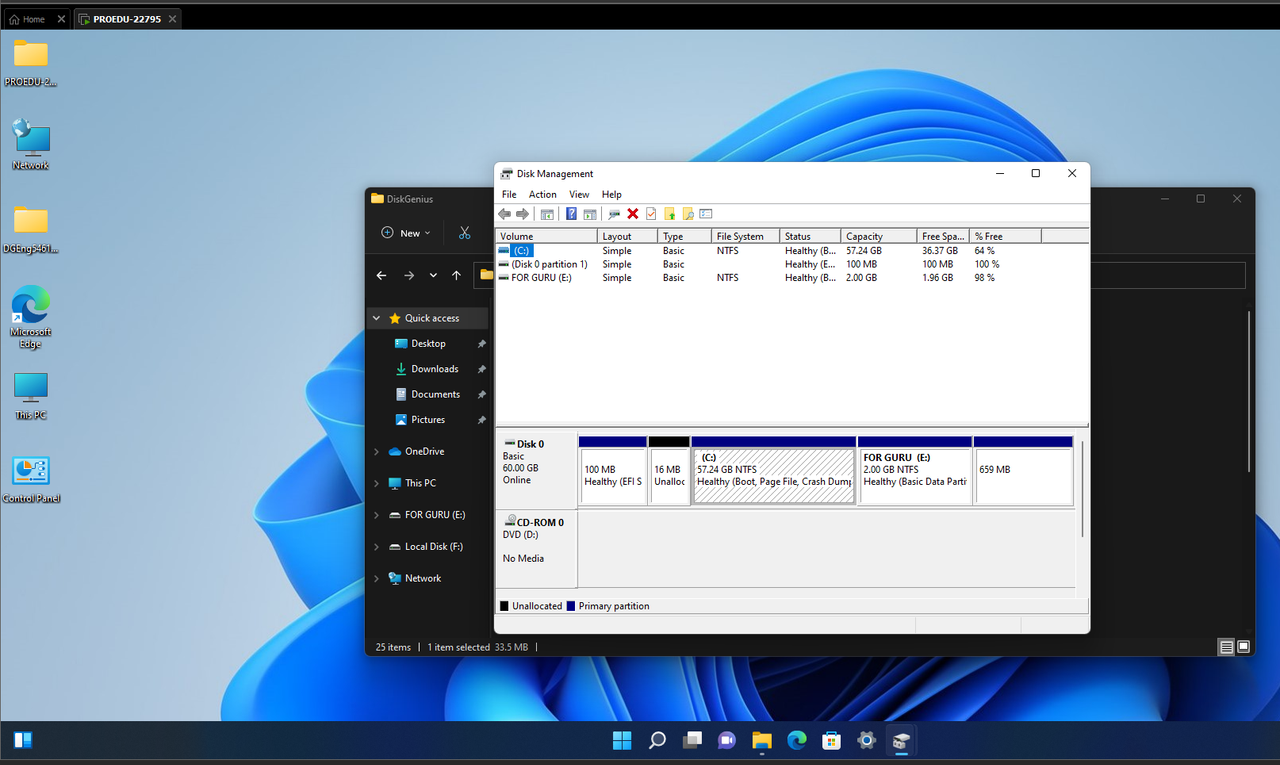
Task: Click the scissors Cut icon in Explorer
Action: (x=464, y=233)
